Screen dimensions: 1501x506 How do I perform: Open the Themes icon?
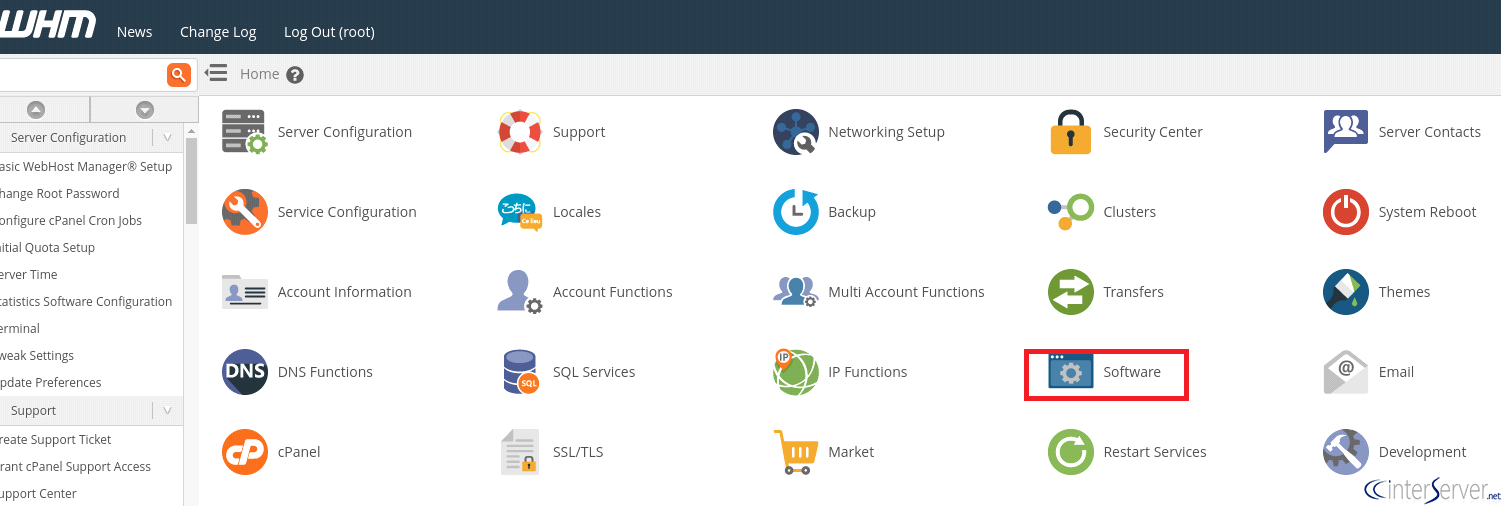tap(1346, 292)
